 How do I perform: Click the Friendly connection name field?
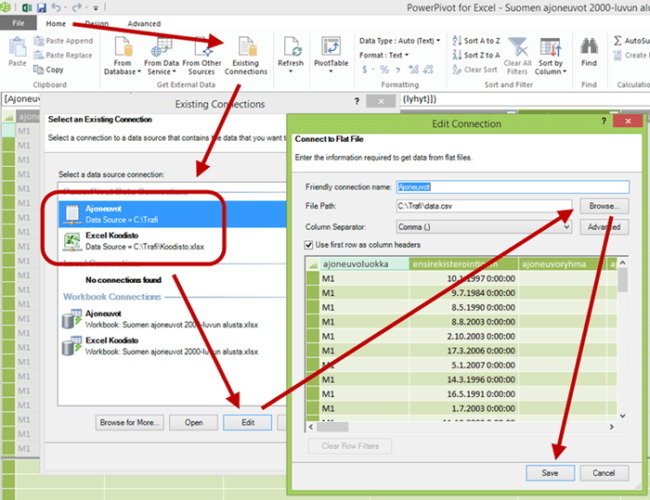pyautogui.click(x=511, y=187)
